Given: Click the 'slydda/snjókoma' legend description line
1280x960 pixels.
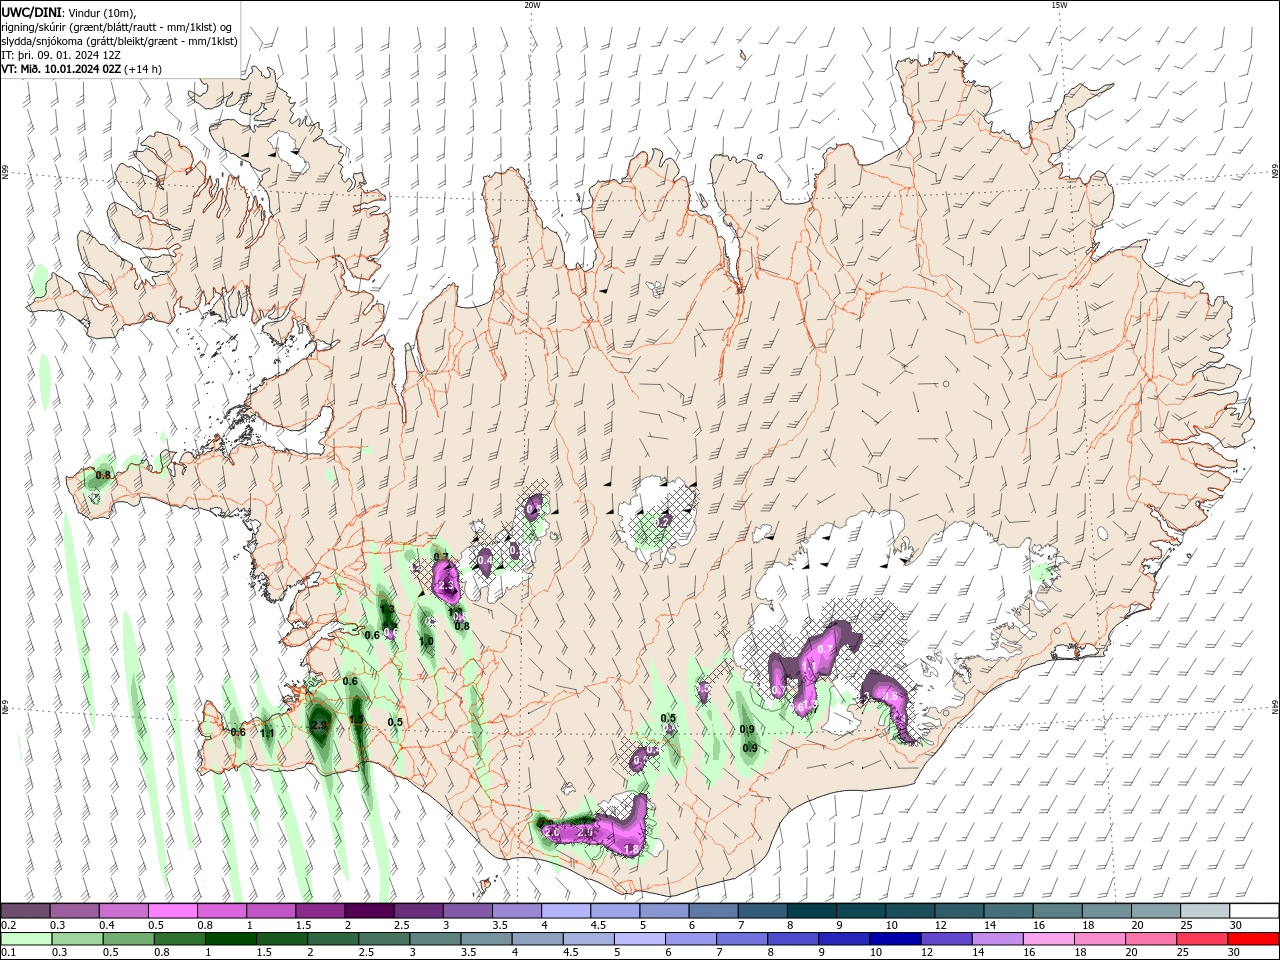Looking at the screenshot, I should coord(119,41).
